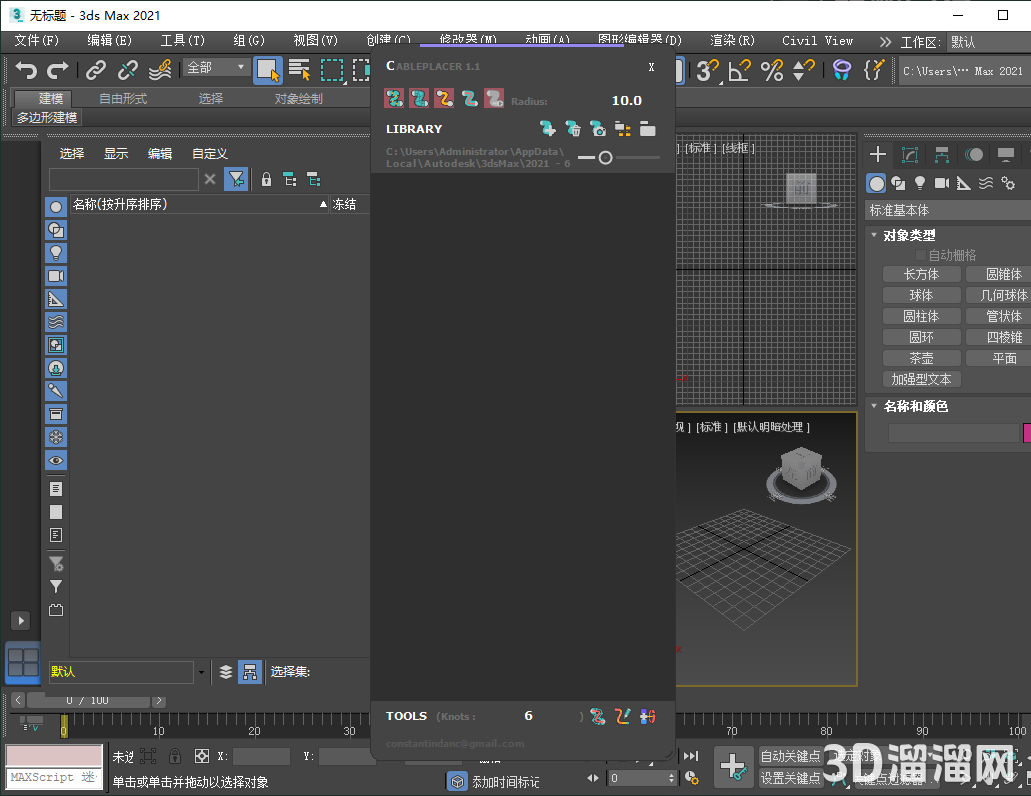This screenshot has width=1031, height=796.
Task: Select the knot editing pencil icon under TOOLS
Action: point(623,716)
